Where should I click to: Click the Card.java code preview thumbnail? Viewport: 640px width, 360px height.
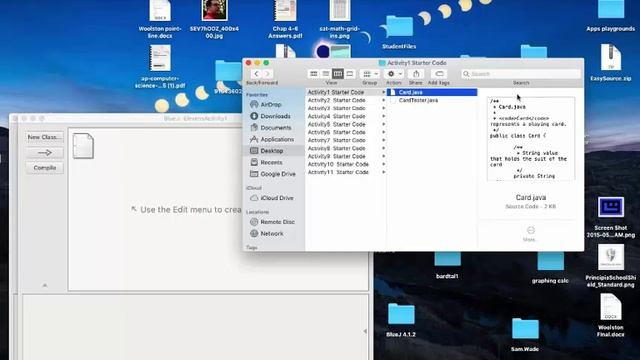pyautogui.click(x=531, y=138)
